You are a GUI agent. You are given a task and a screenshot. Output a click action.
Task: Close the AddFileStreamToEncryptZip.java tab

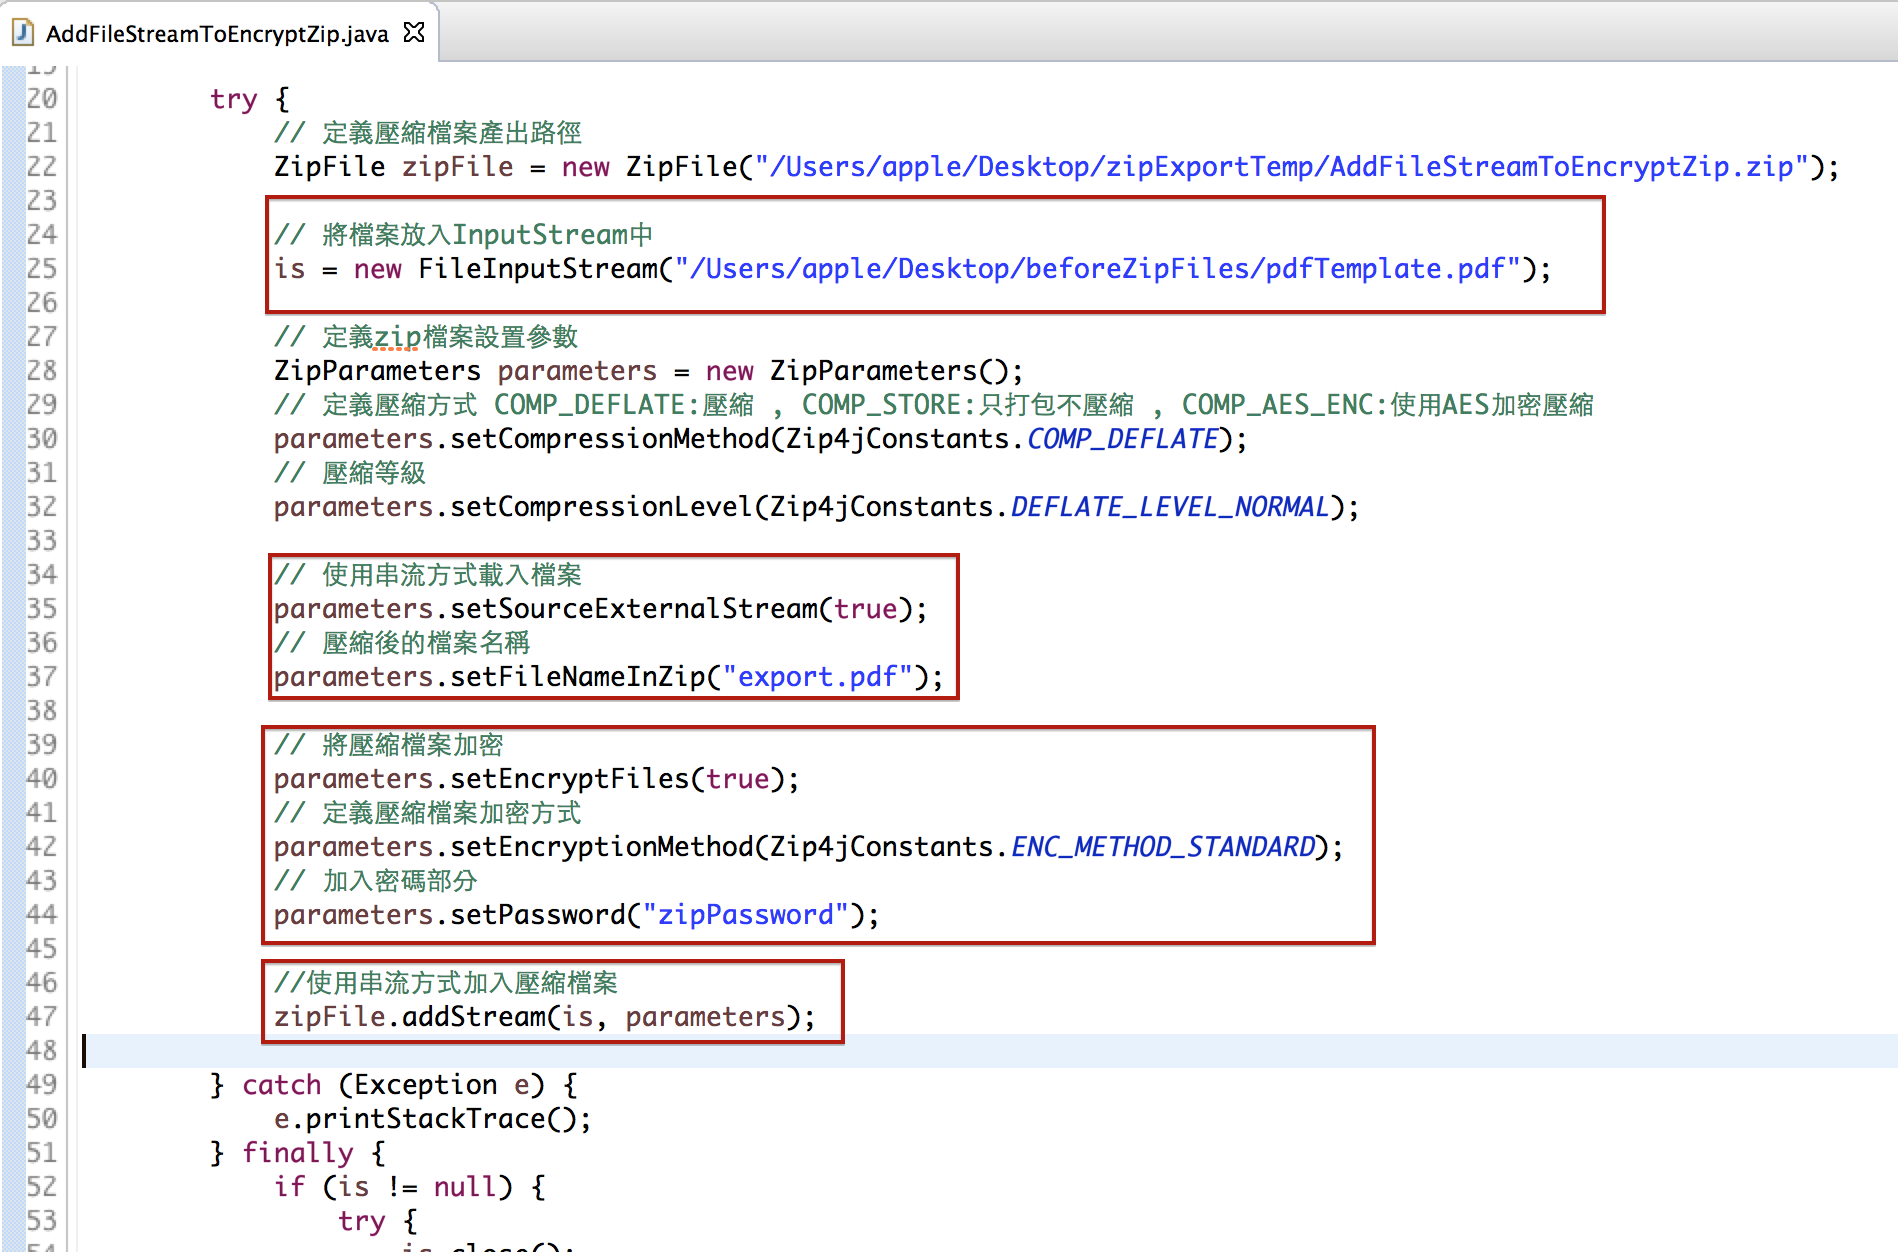[414, 33]
